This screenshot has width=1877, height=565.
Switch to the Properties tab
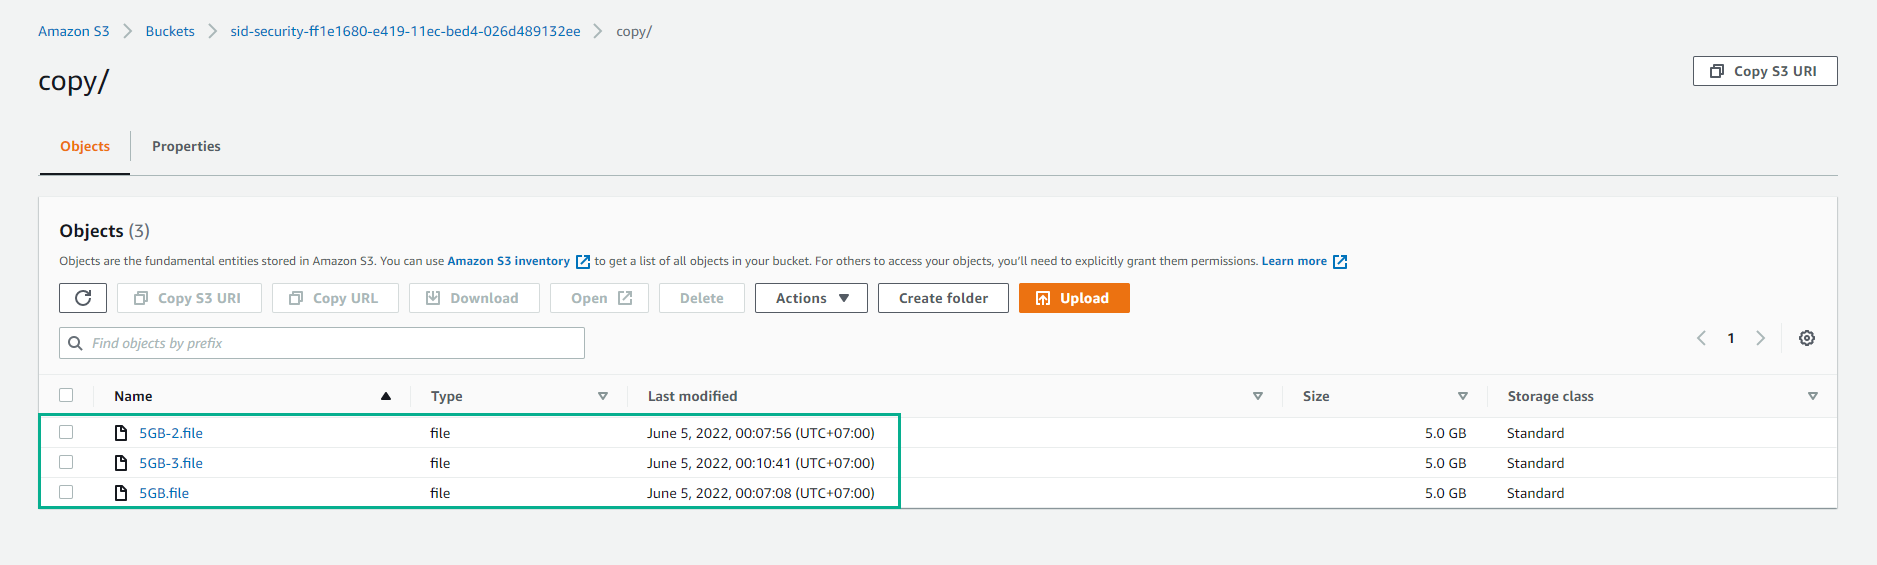[x=186, y=146]
